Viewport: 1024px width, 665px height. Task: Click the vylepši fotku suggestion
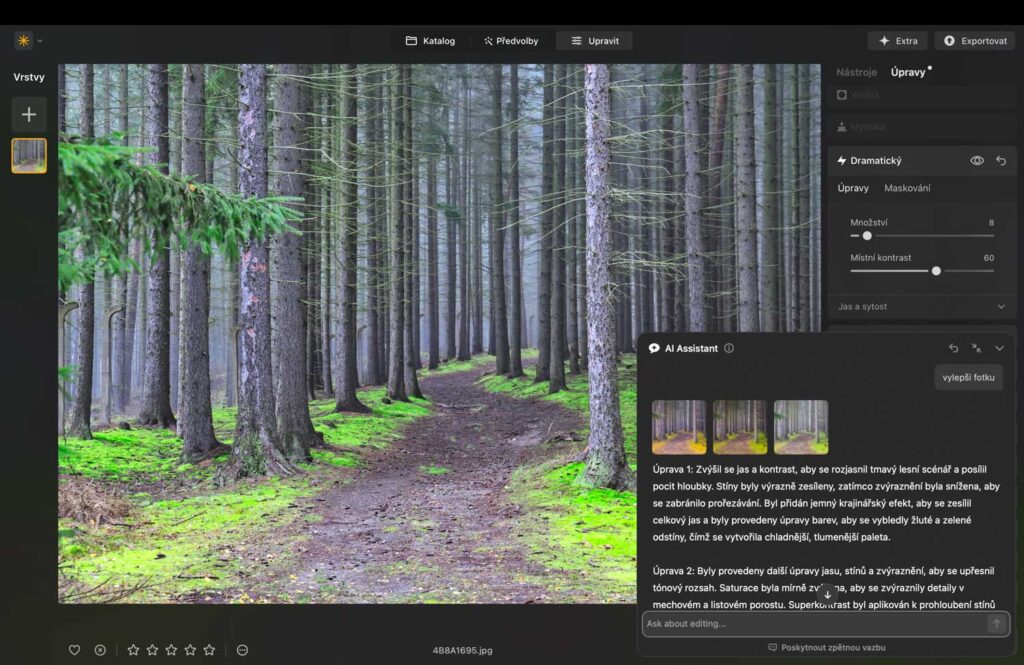click(968, 378)
